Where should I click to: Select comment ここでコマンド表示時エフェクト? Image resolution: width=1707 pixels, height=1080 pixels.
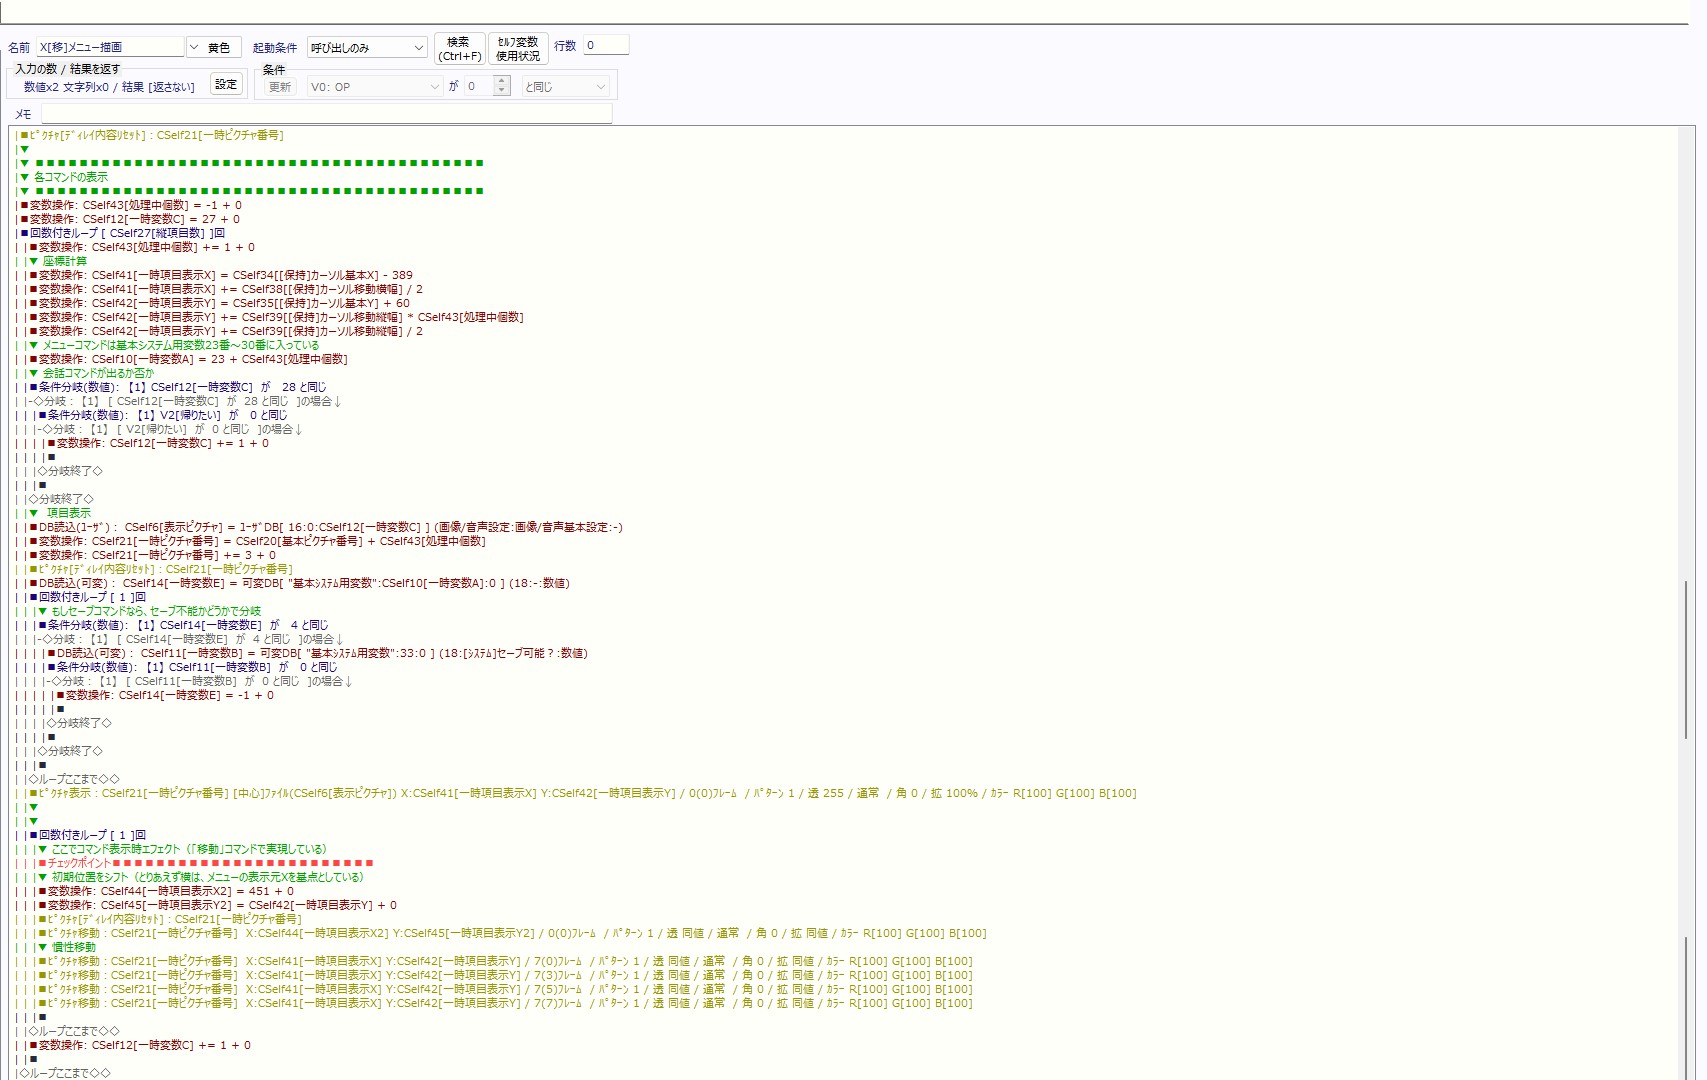tap(189, 849)
